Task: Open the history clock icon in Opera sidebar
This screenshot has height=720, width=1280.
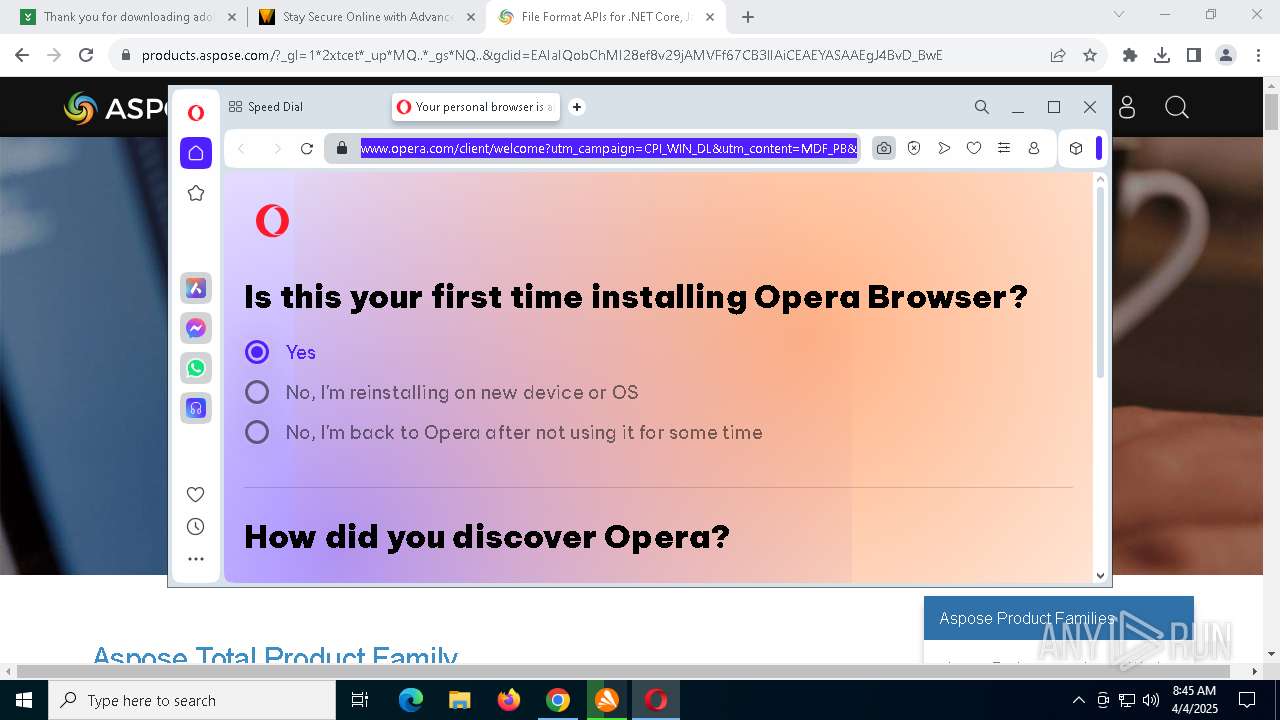Action: (x=196, y=527)
